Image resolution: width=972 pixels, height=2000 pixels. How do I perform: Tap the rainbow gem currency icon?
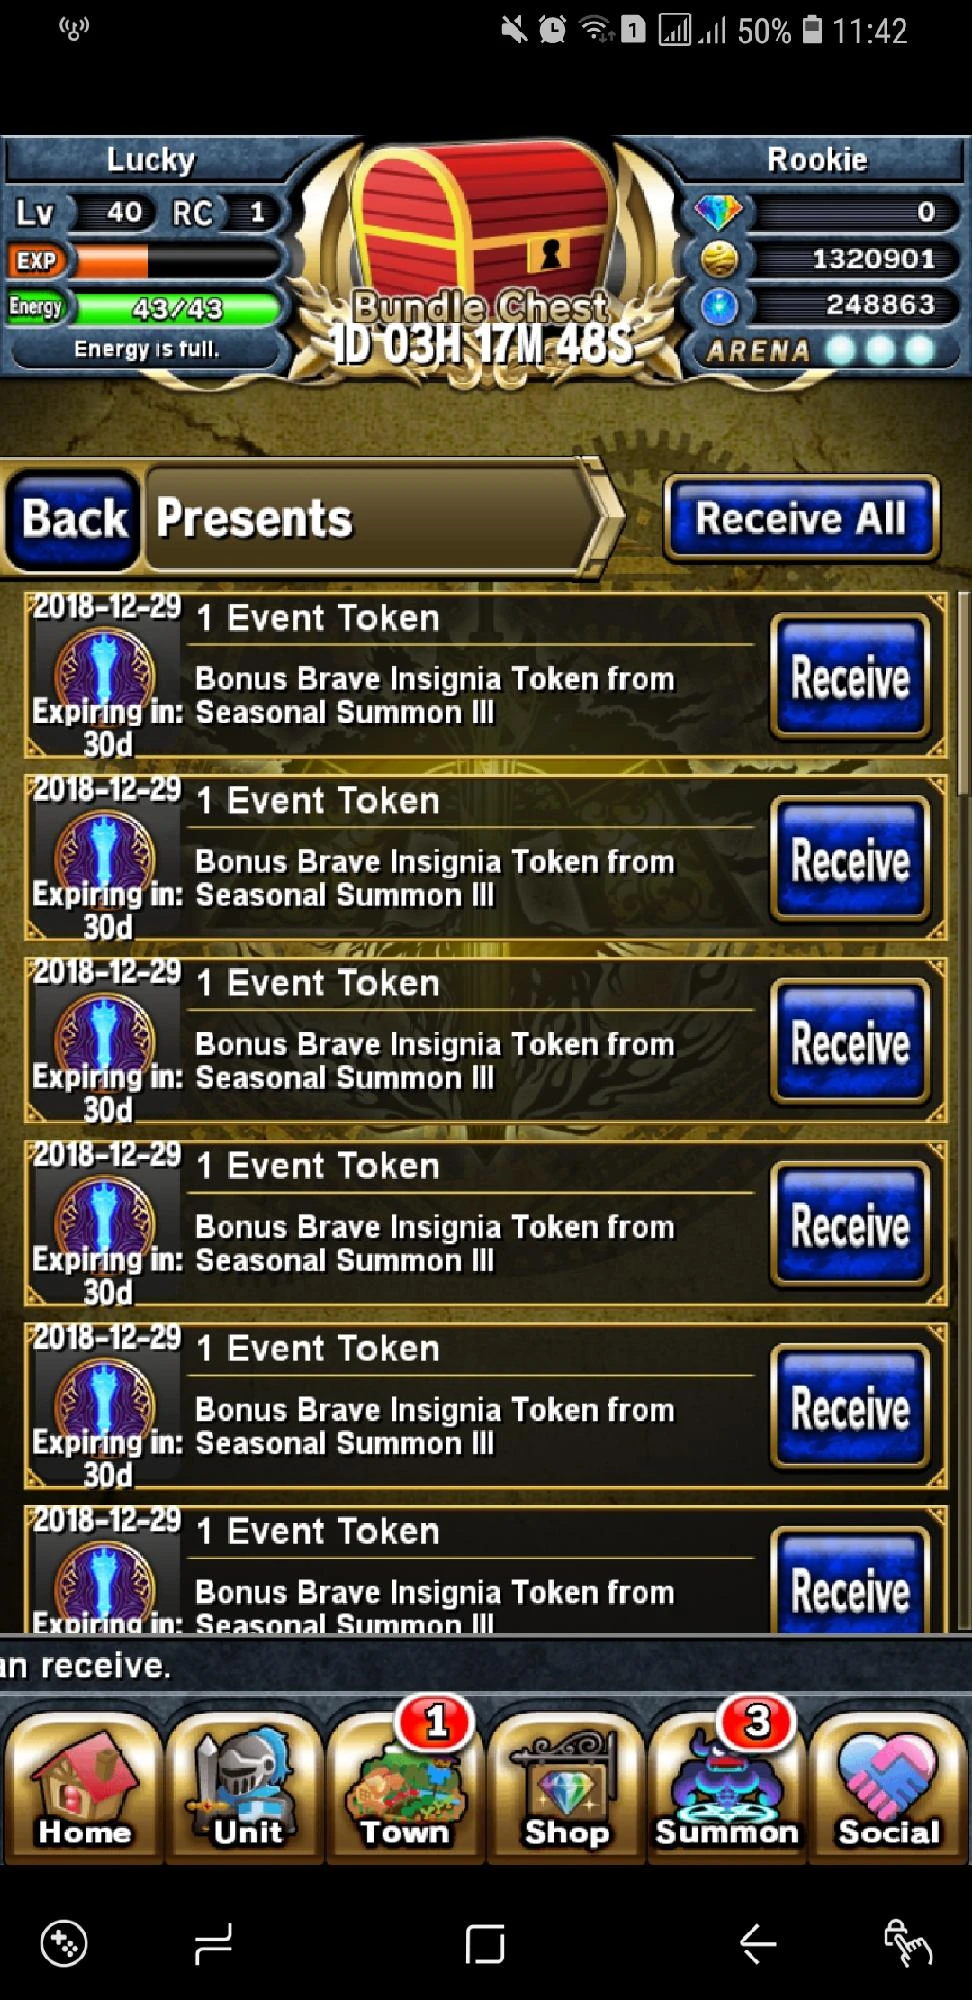pyautogui.click(x=719, y=211)
